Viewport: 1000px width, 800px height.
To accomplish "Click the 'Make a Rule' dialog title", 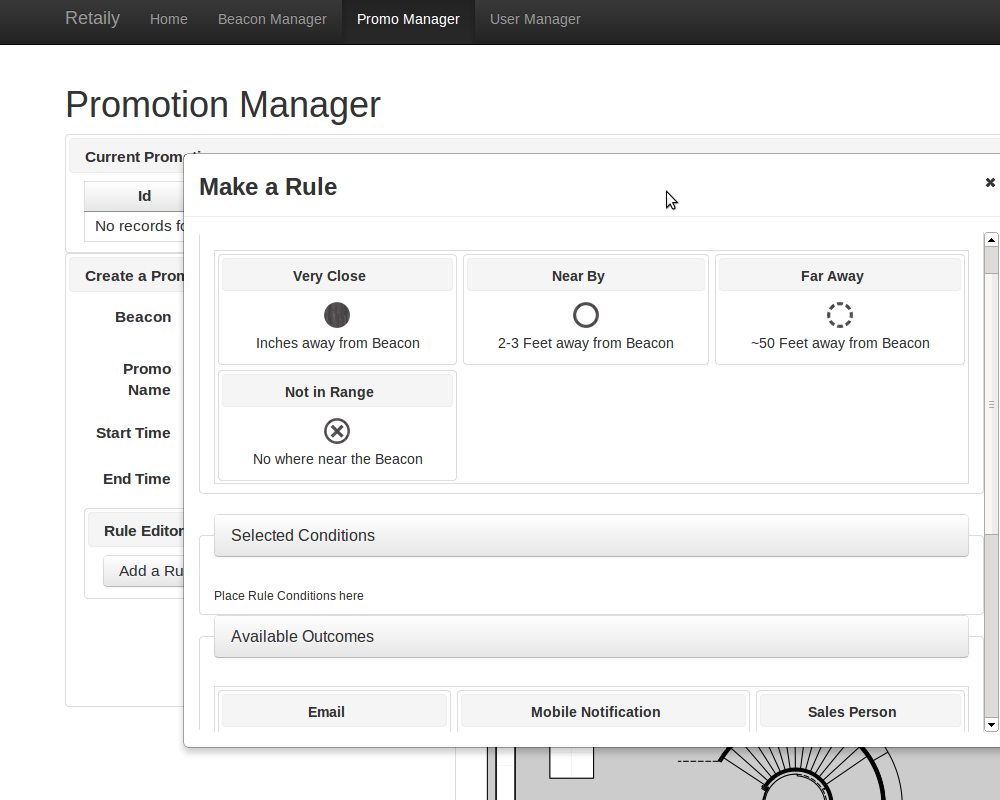I will point(268,187).
